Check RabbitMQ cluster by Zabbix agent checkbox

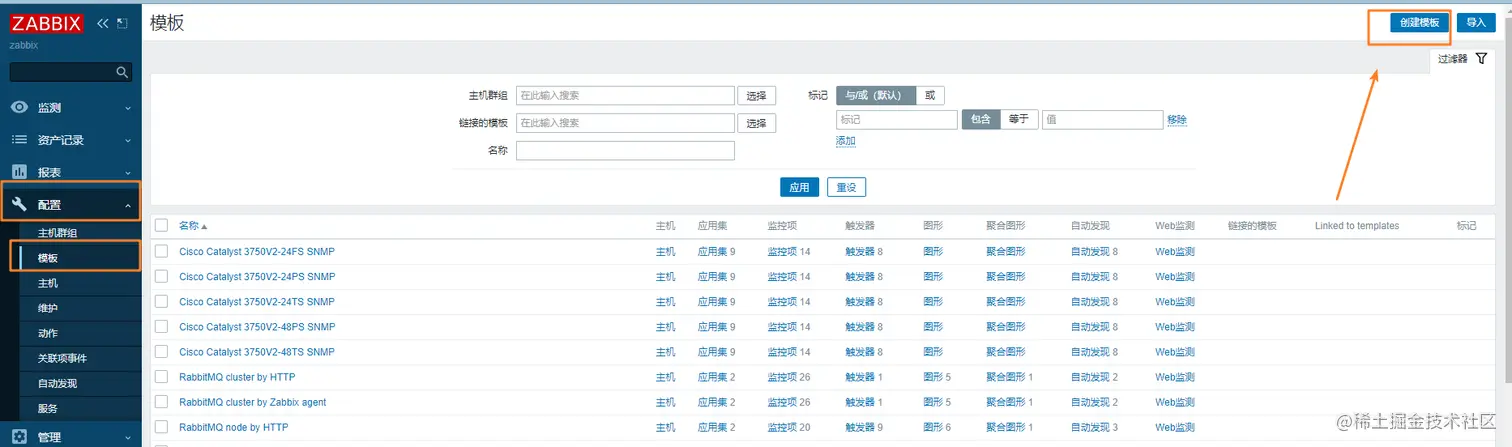click(x=161, y=402)
